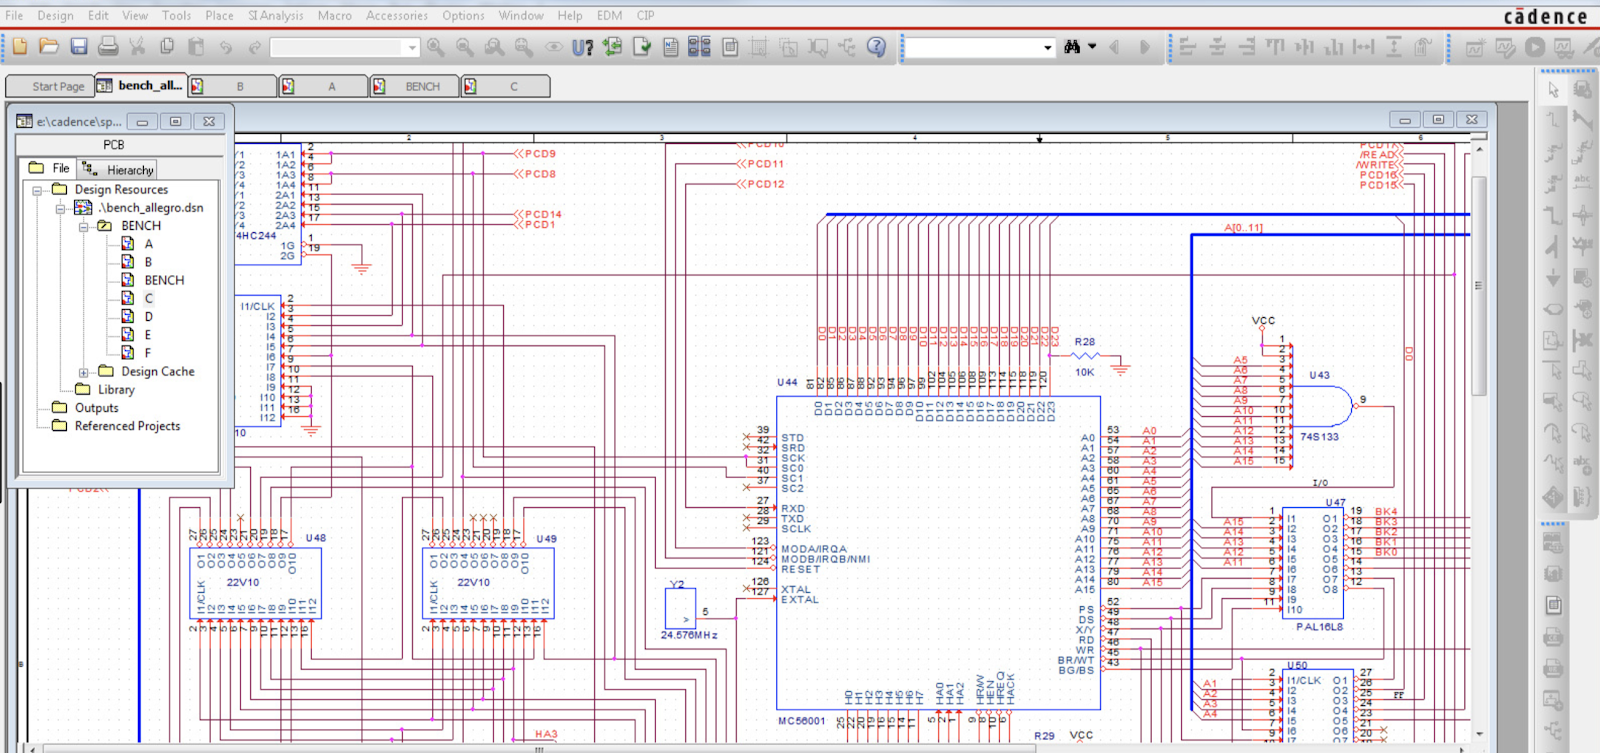Open the Place menu

coord(219,15)
